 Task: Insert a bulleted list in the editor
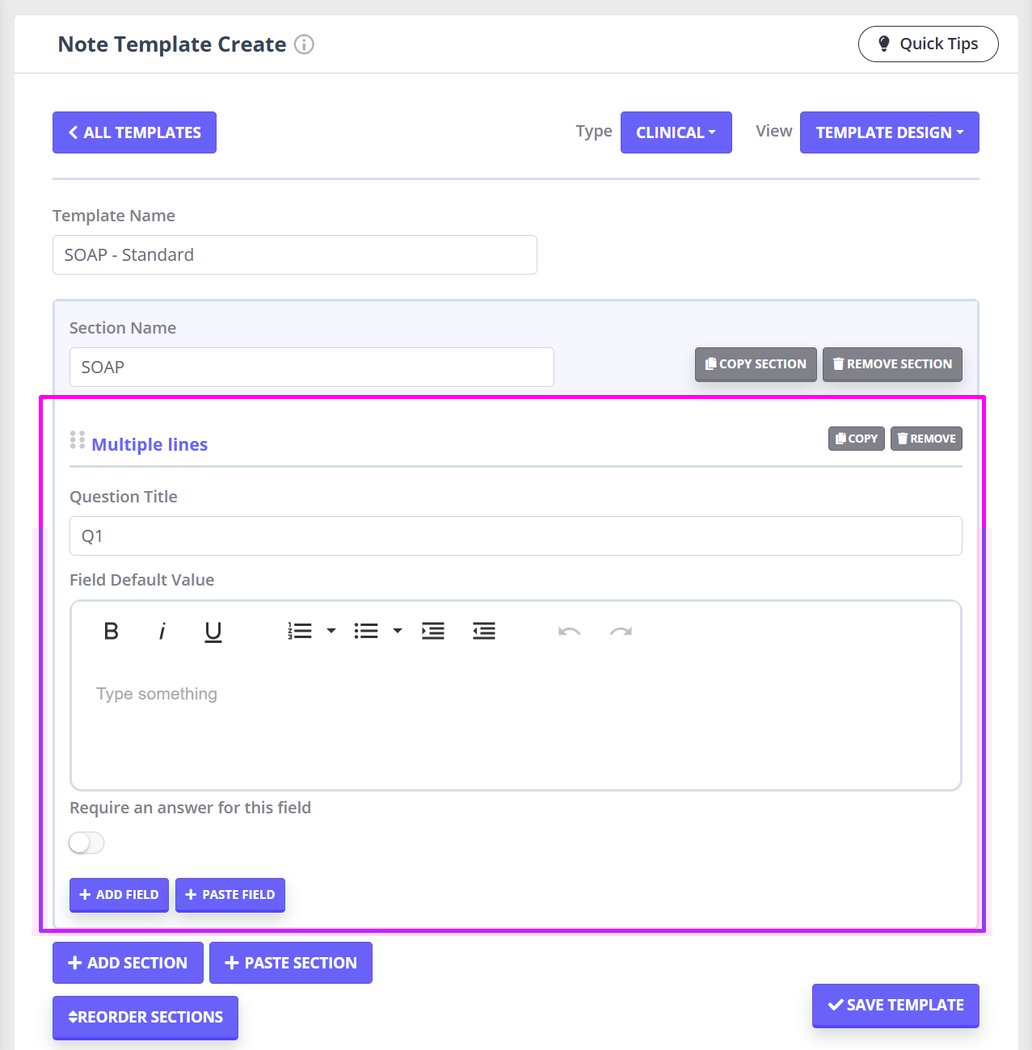coord(366,630)
